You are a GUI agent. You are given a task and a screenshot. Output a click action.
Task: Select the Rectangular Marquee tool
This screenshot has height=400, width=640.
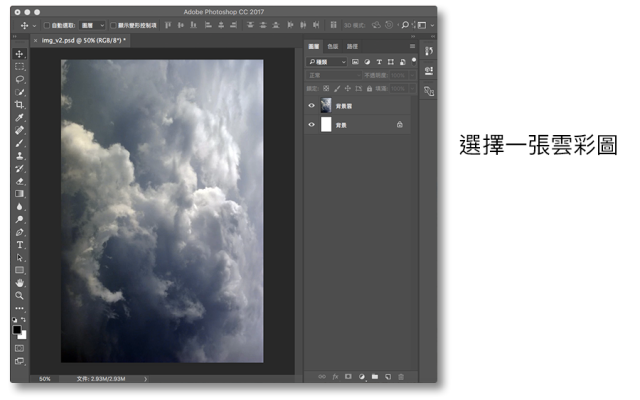19,65
